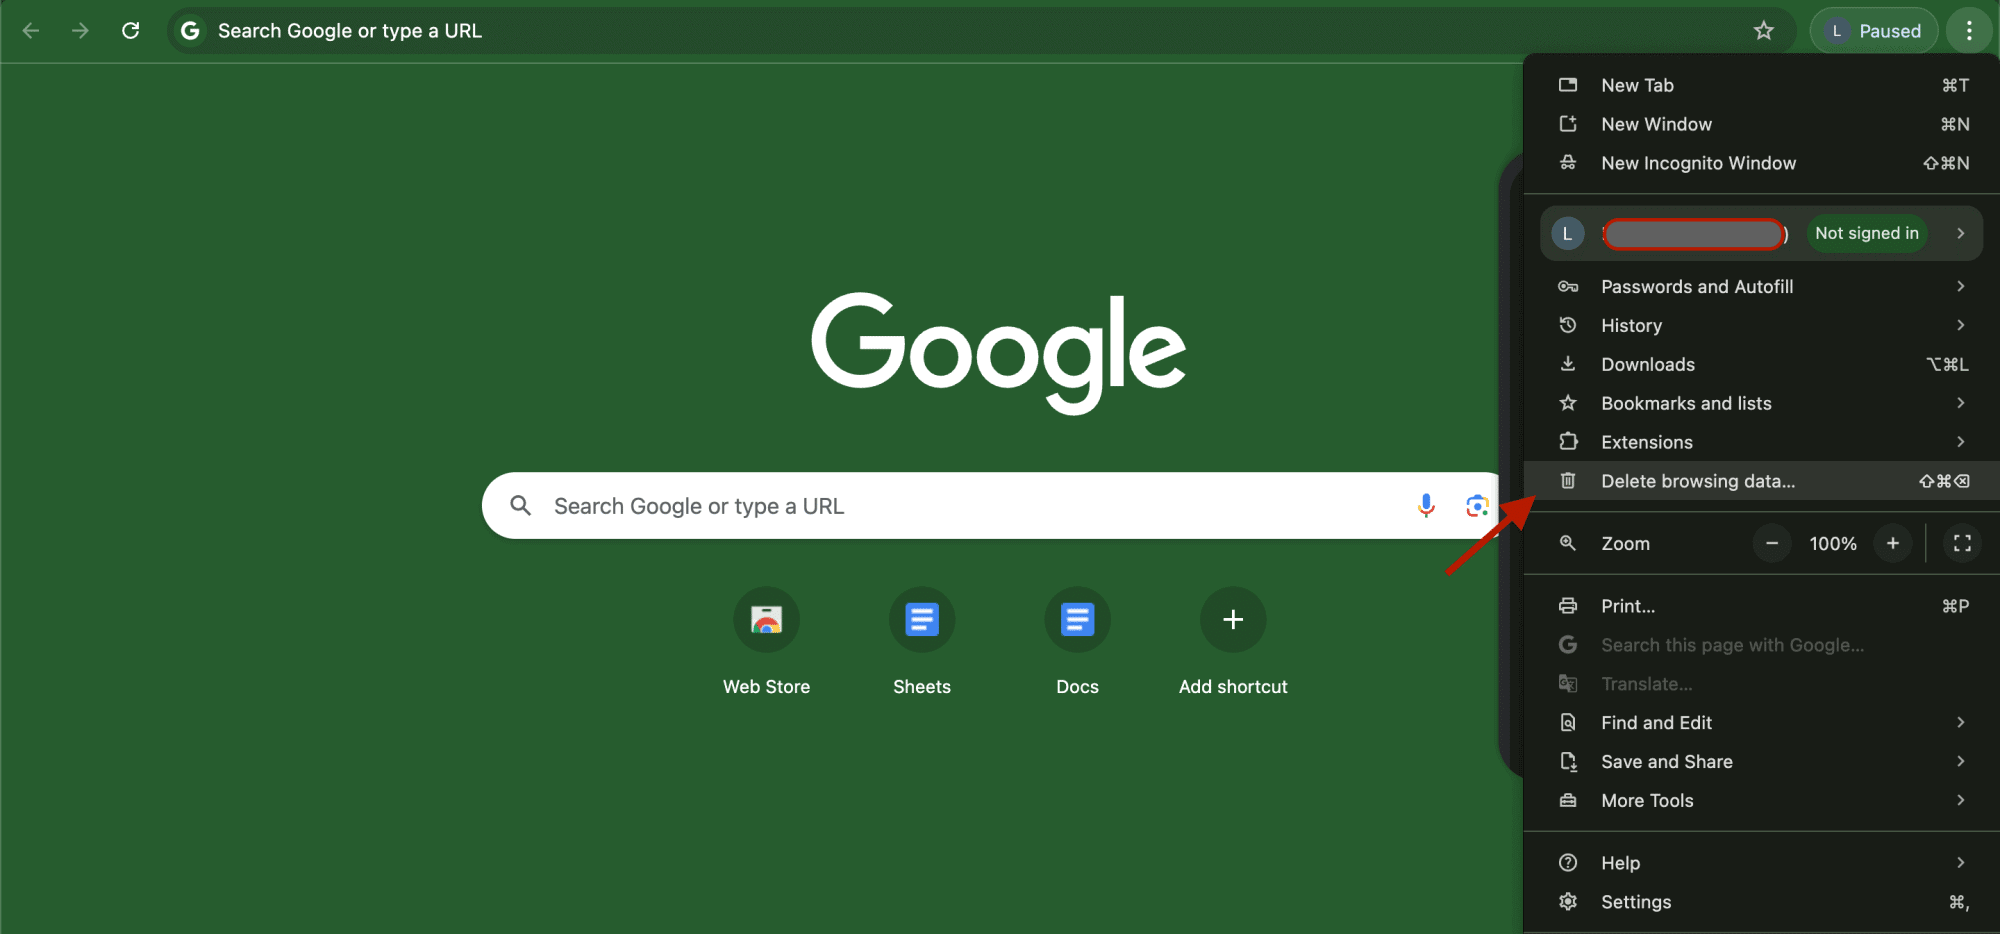The width and height of the screenshot is (2000, 934).
Task: Open Settings from the menu
Action: (x=1762, y=901)
